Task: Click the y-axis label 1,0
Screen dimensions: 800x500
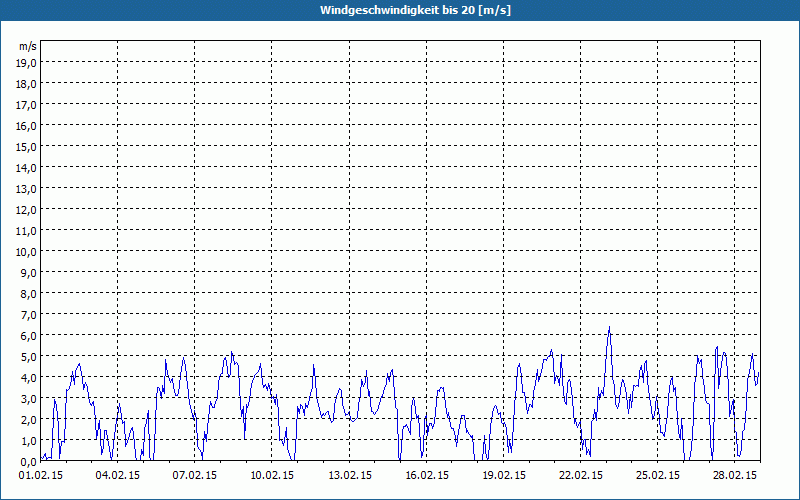Action: [x=30, y=440]
